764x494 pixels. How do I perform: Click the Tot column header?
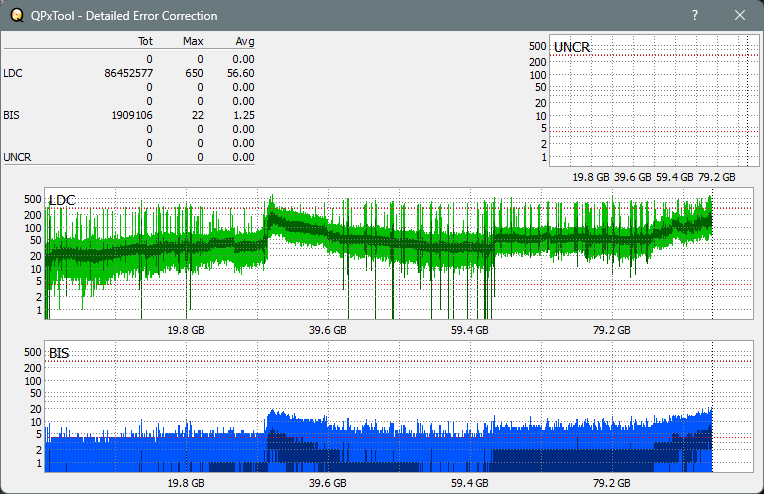pos(145,41)
